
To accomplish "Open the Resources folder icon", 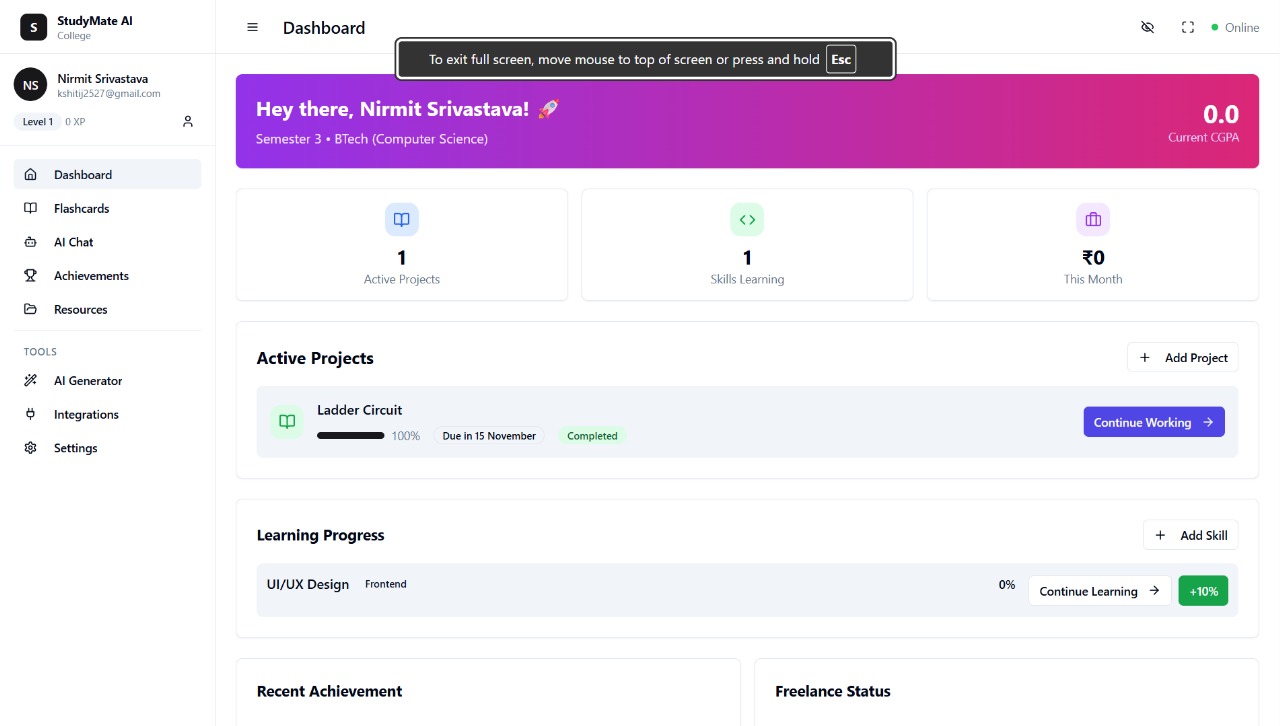I will click(31, 309).
